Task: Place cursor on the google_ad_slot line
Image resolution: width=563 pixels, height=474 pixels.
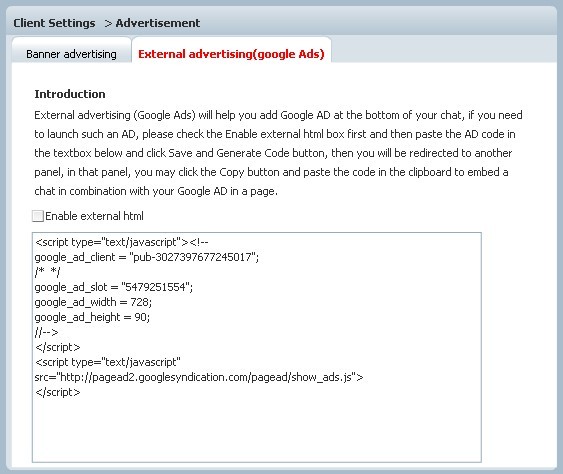Action: coord(113,287)
